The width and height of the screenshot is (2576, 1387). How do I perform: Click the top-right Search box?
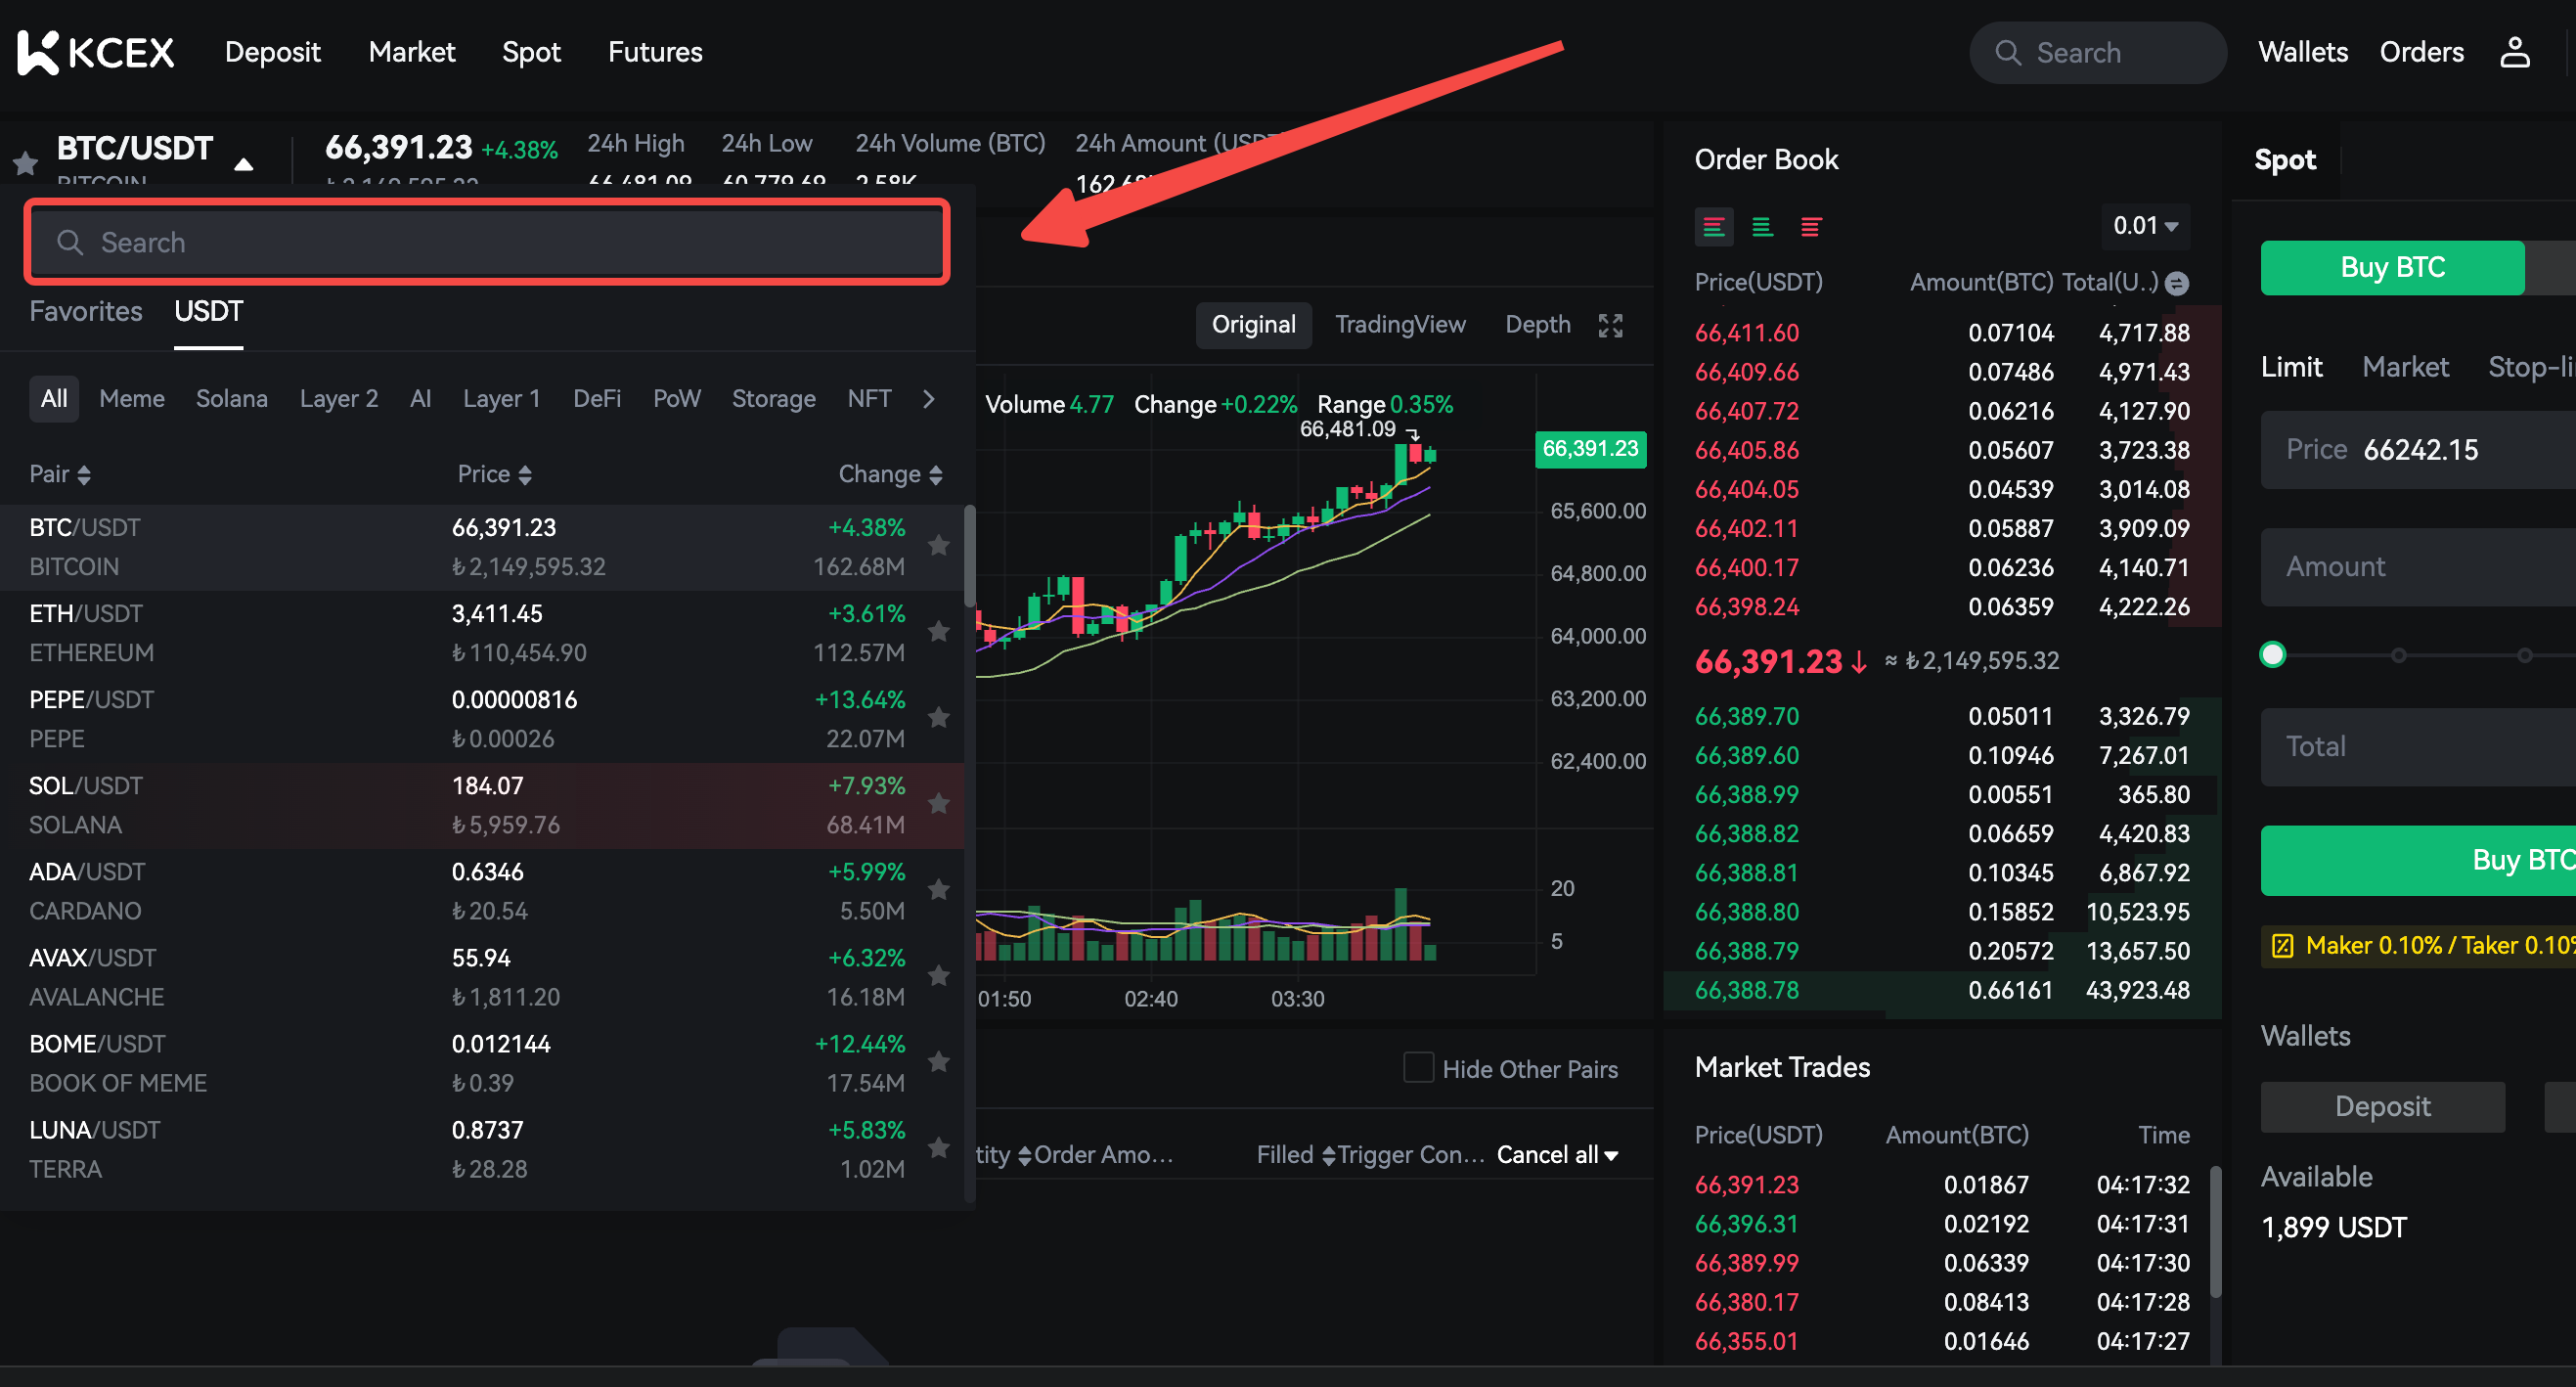point(2097,53)
